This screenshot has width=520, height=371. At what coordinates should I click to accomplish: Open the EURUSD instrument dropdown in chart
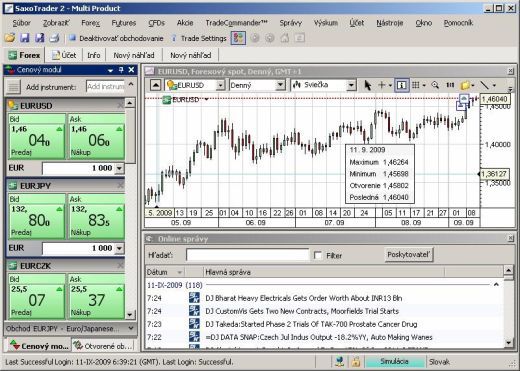[x=220, y=85]
